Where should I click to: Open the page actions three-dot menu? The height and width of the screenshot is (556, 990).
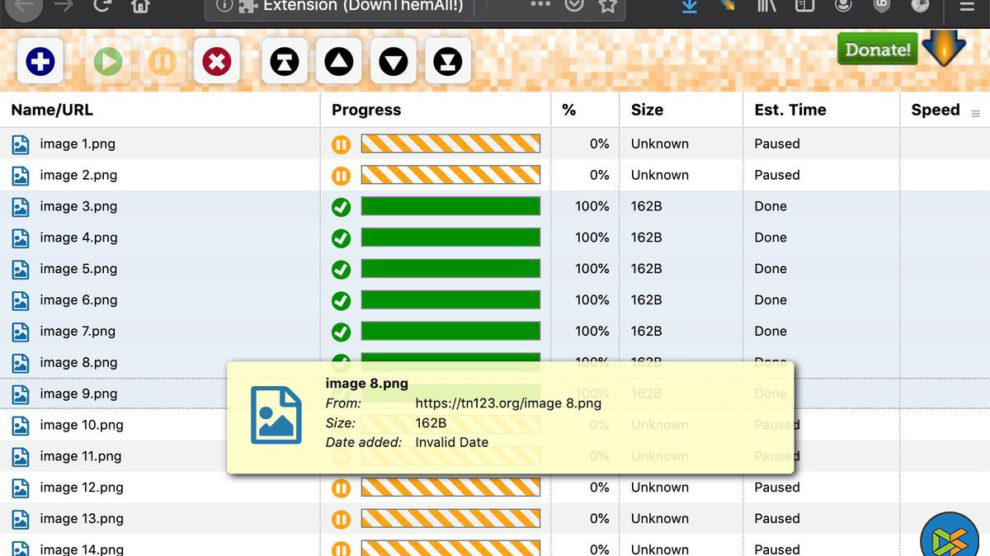540,5
